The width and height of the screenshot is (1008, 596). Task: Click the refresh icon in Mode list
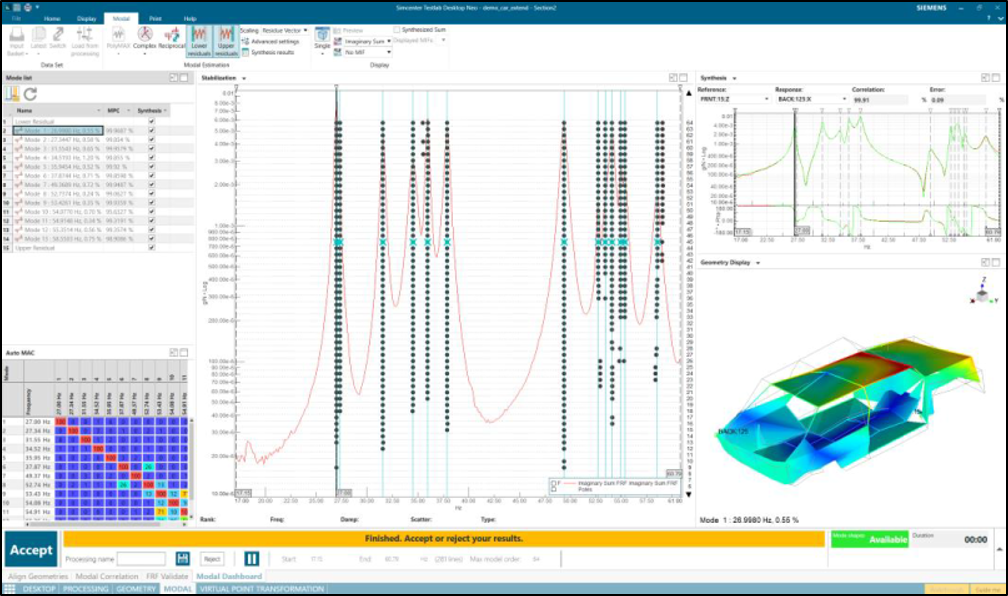pos(30,94)
